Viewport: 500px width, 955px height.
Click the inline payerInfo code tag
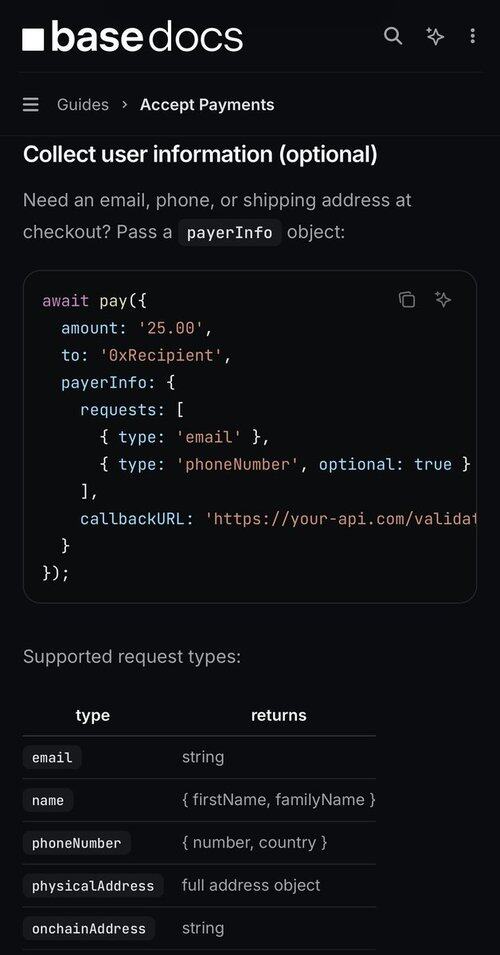tap(230, 233)
